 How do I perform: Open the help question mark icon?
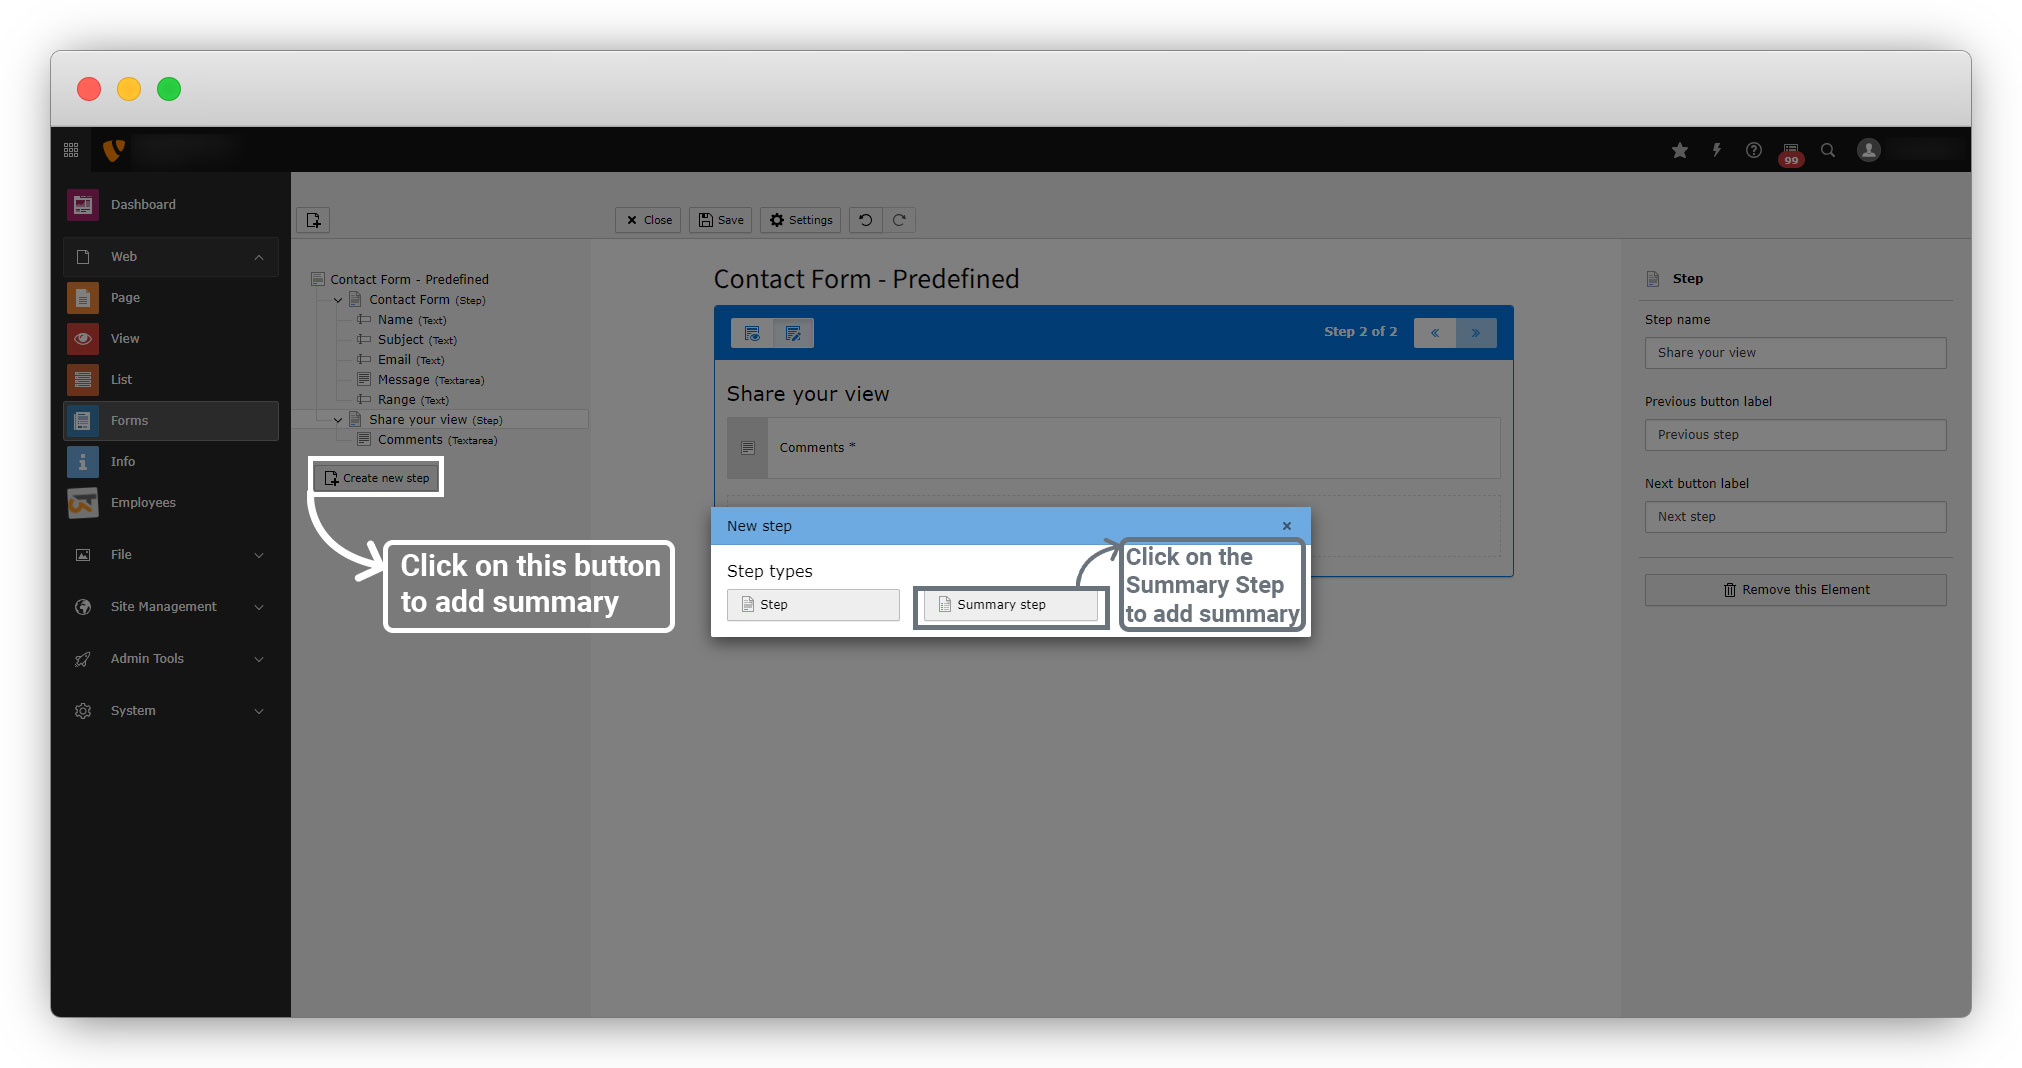pos(1753,150)
